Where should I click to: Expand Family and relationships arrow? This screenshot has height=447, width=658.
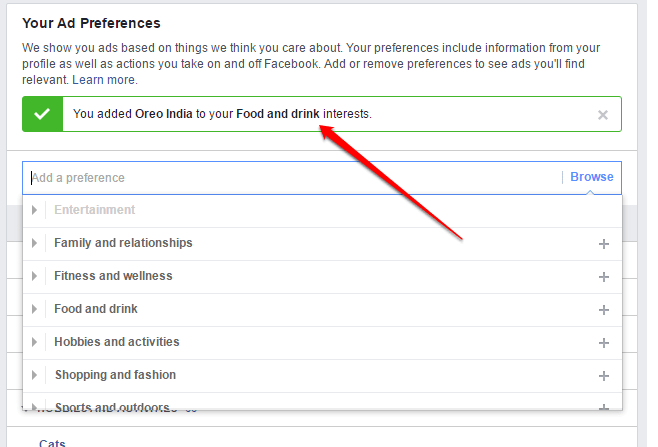tap(34, 243)
